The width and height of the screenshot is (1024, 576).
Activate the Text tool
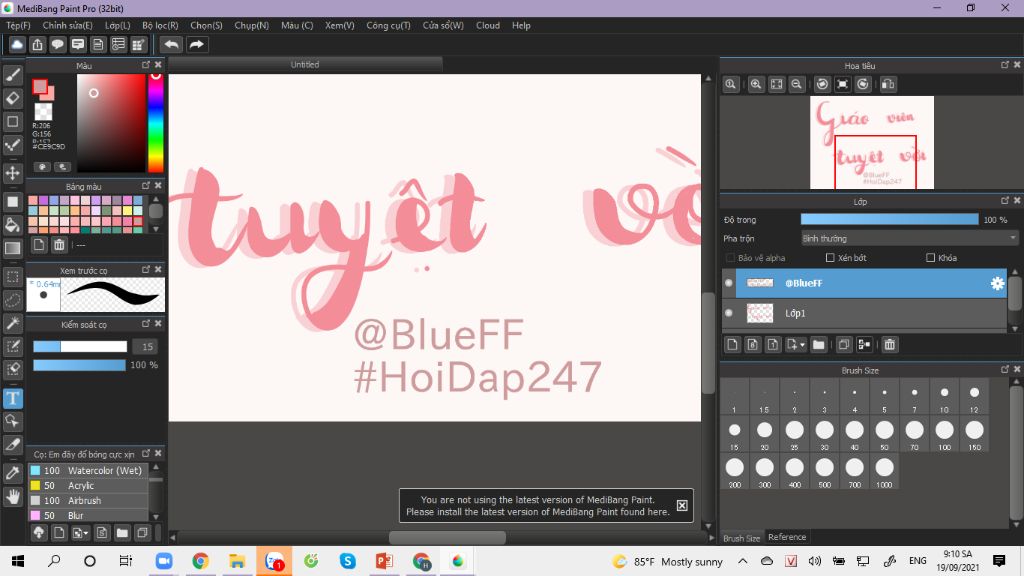click(12, 398)
